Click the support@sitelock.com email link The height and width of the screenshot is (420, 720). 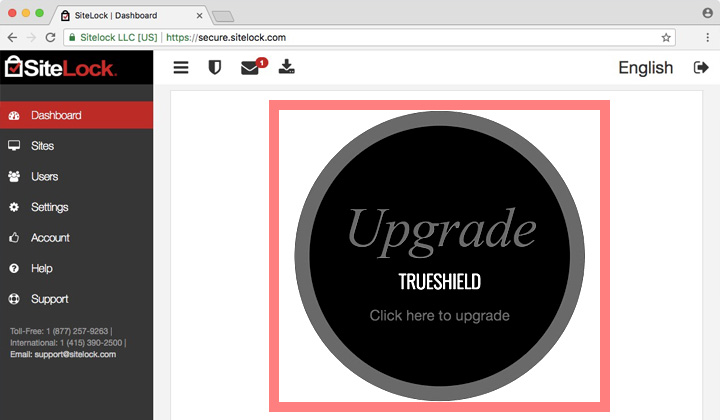(x=75, y=354)
